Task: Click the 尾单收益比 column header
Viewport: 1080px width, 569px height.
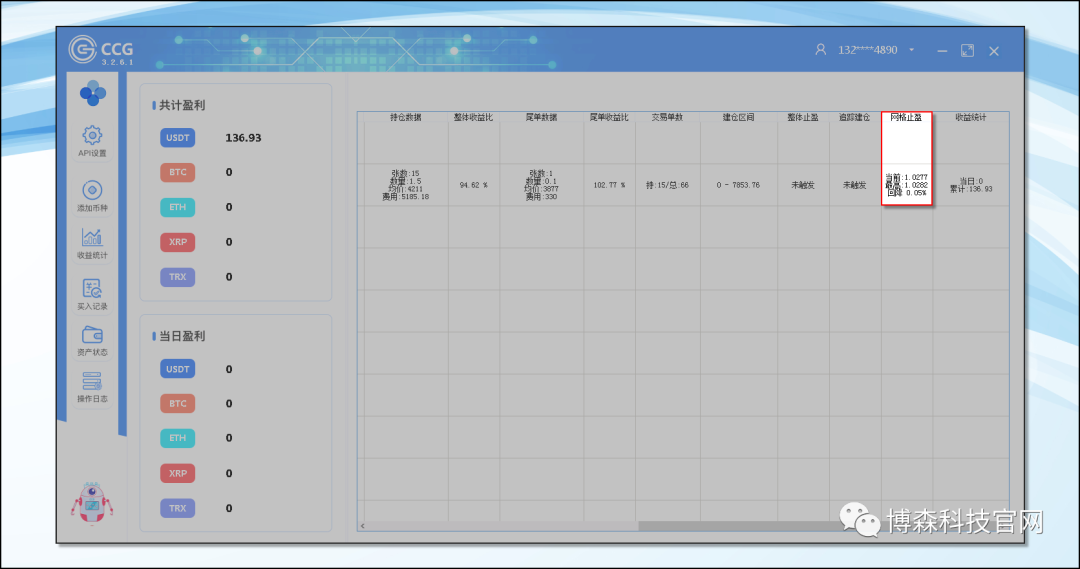Action: click(609, 118)
